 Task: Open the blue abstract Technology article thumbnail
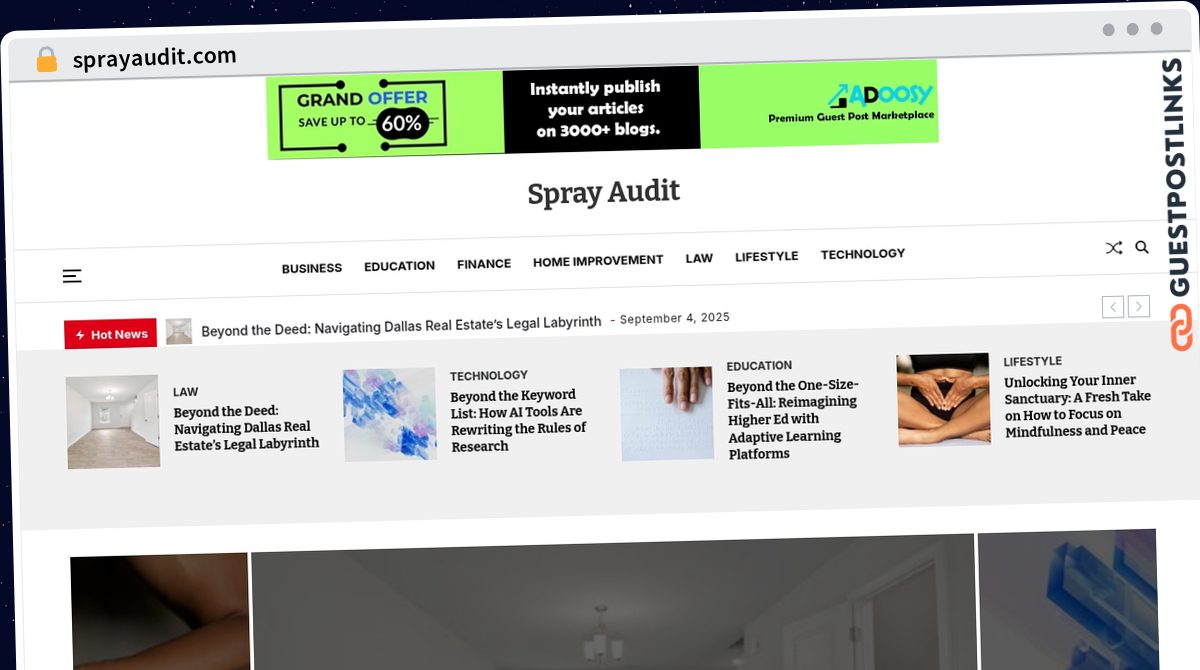click(390, 414)
